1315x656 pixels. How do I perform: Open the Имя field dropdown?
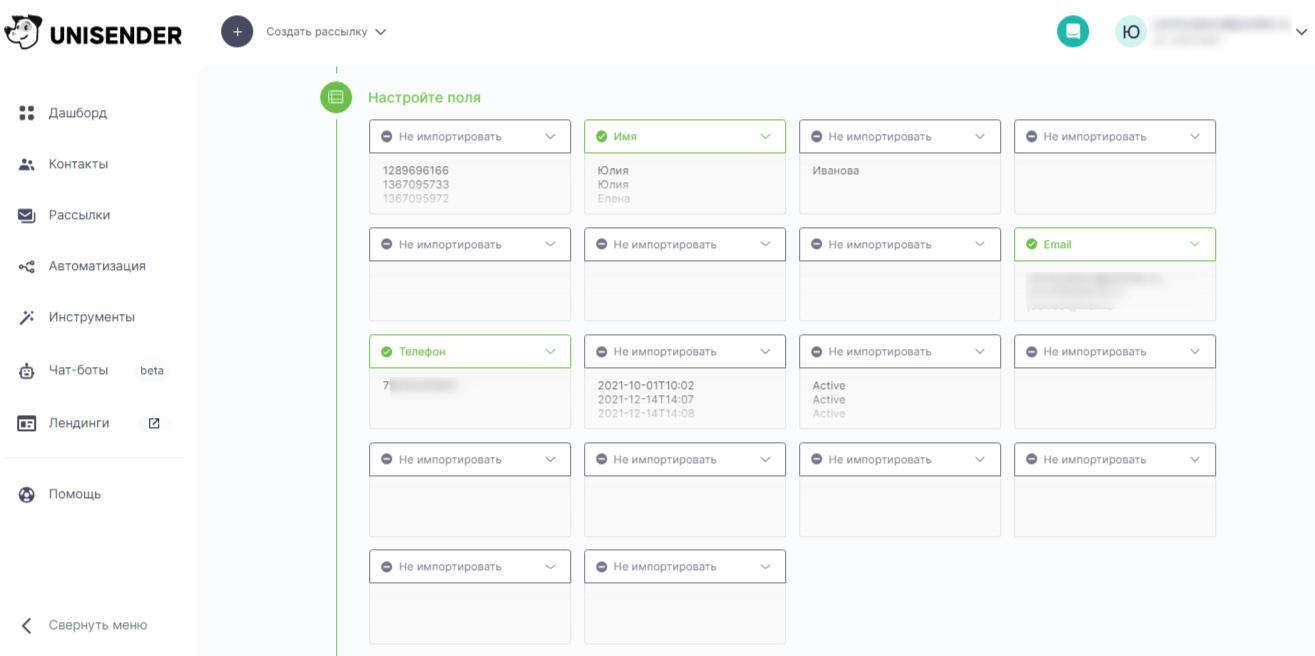point(684,137)
